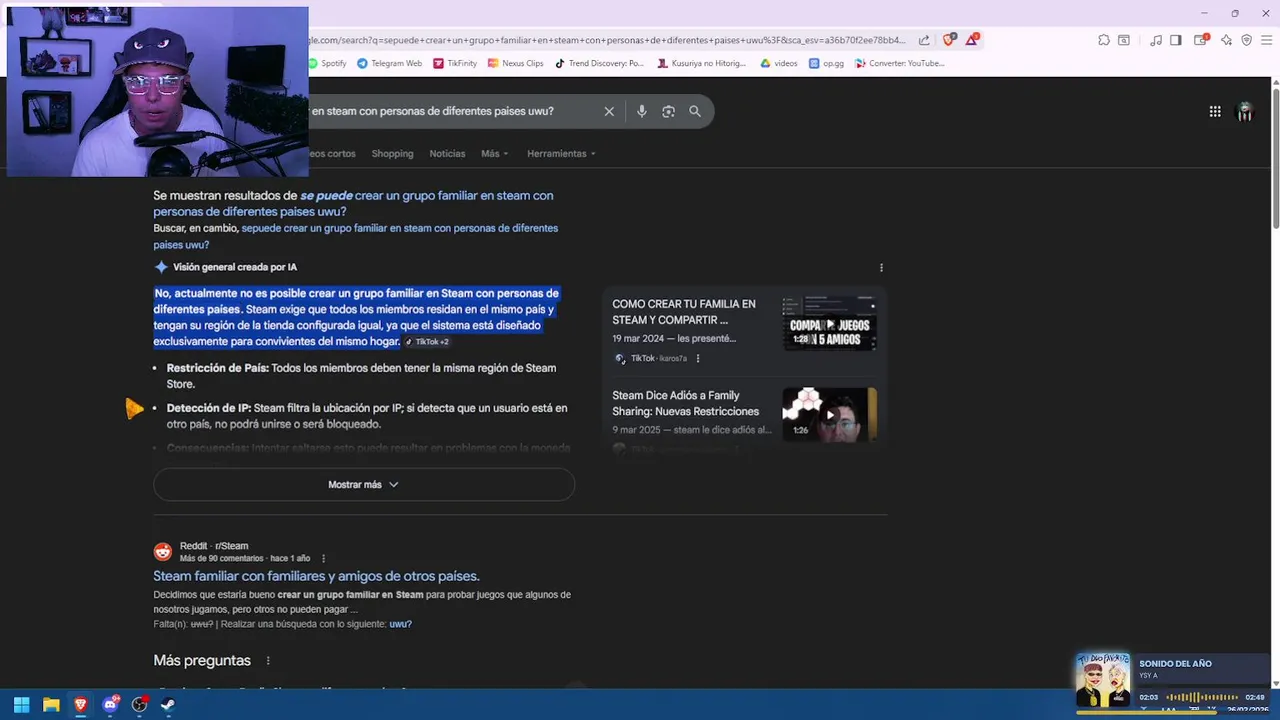Click the Sonido del Año album cover
Image resolution: width=1280 pixels, height=720 pixels.
click(x=1103, y=680)
